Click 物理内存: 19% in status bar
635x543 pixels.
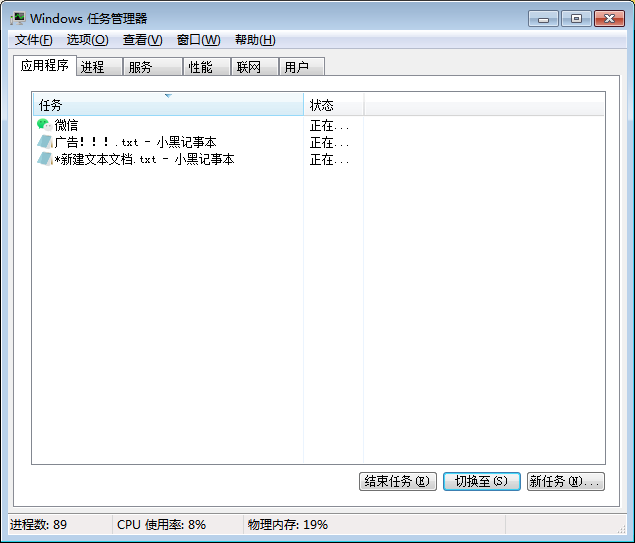[x=288, y=525]
